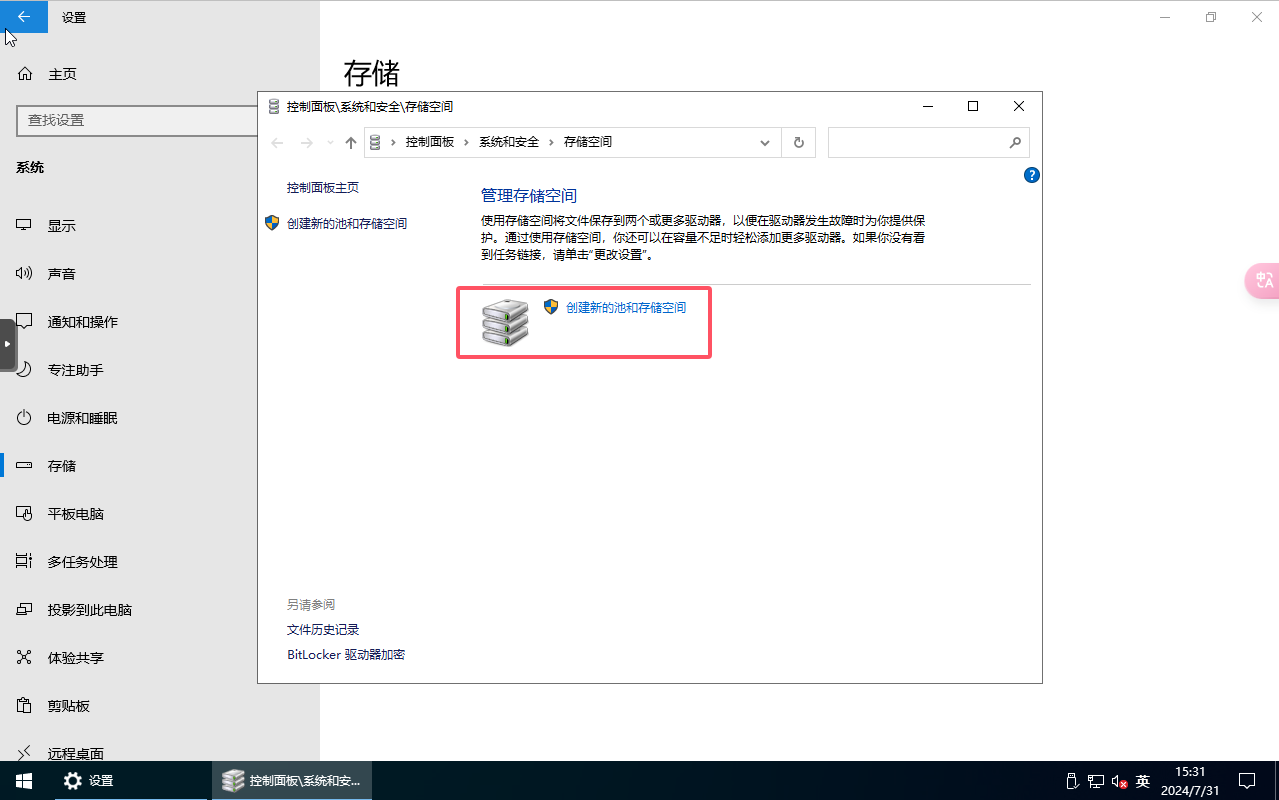This screenshot has height=800, width=1279.
Task: Open Windows Start menu
Action: pos(23,780)
